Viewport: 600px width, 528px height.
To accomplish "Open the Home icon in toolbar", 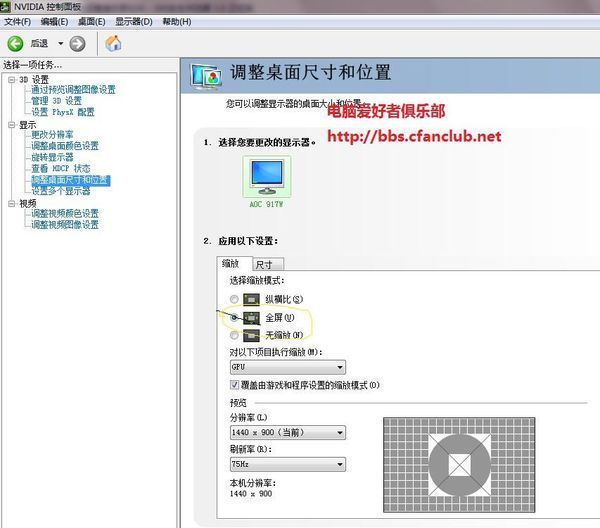I will coord(113,43).
